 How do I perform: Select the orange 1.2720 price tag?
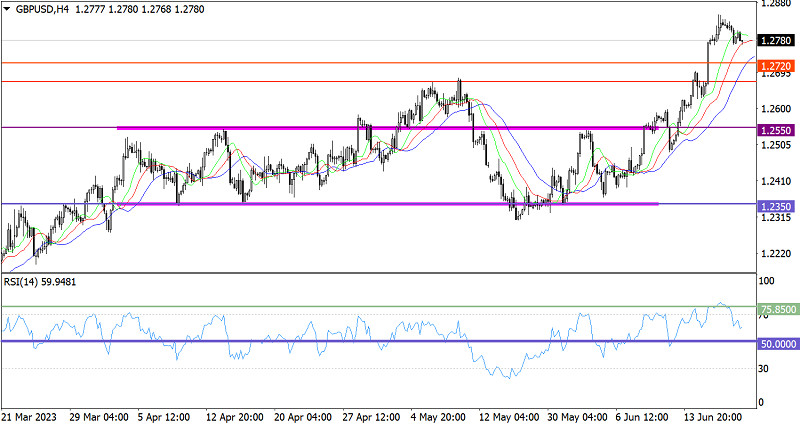pyautogui.click(x=776, y=64)
